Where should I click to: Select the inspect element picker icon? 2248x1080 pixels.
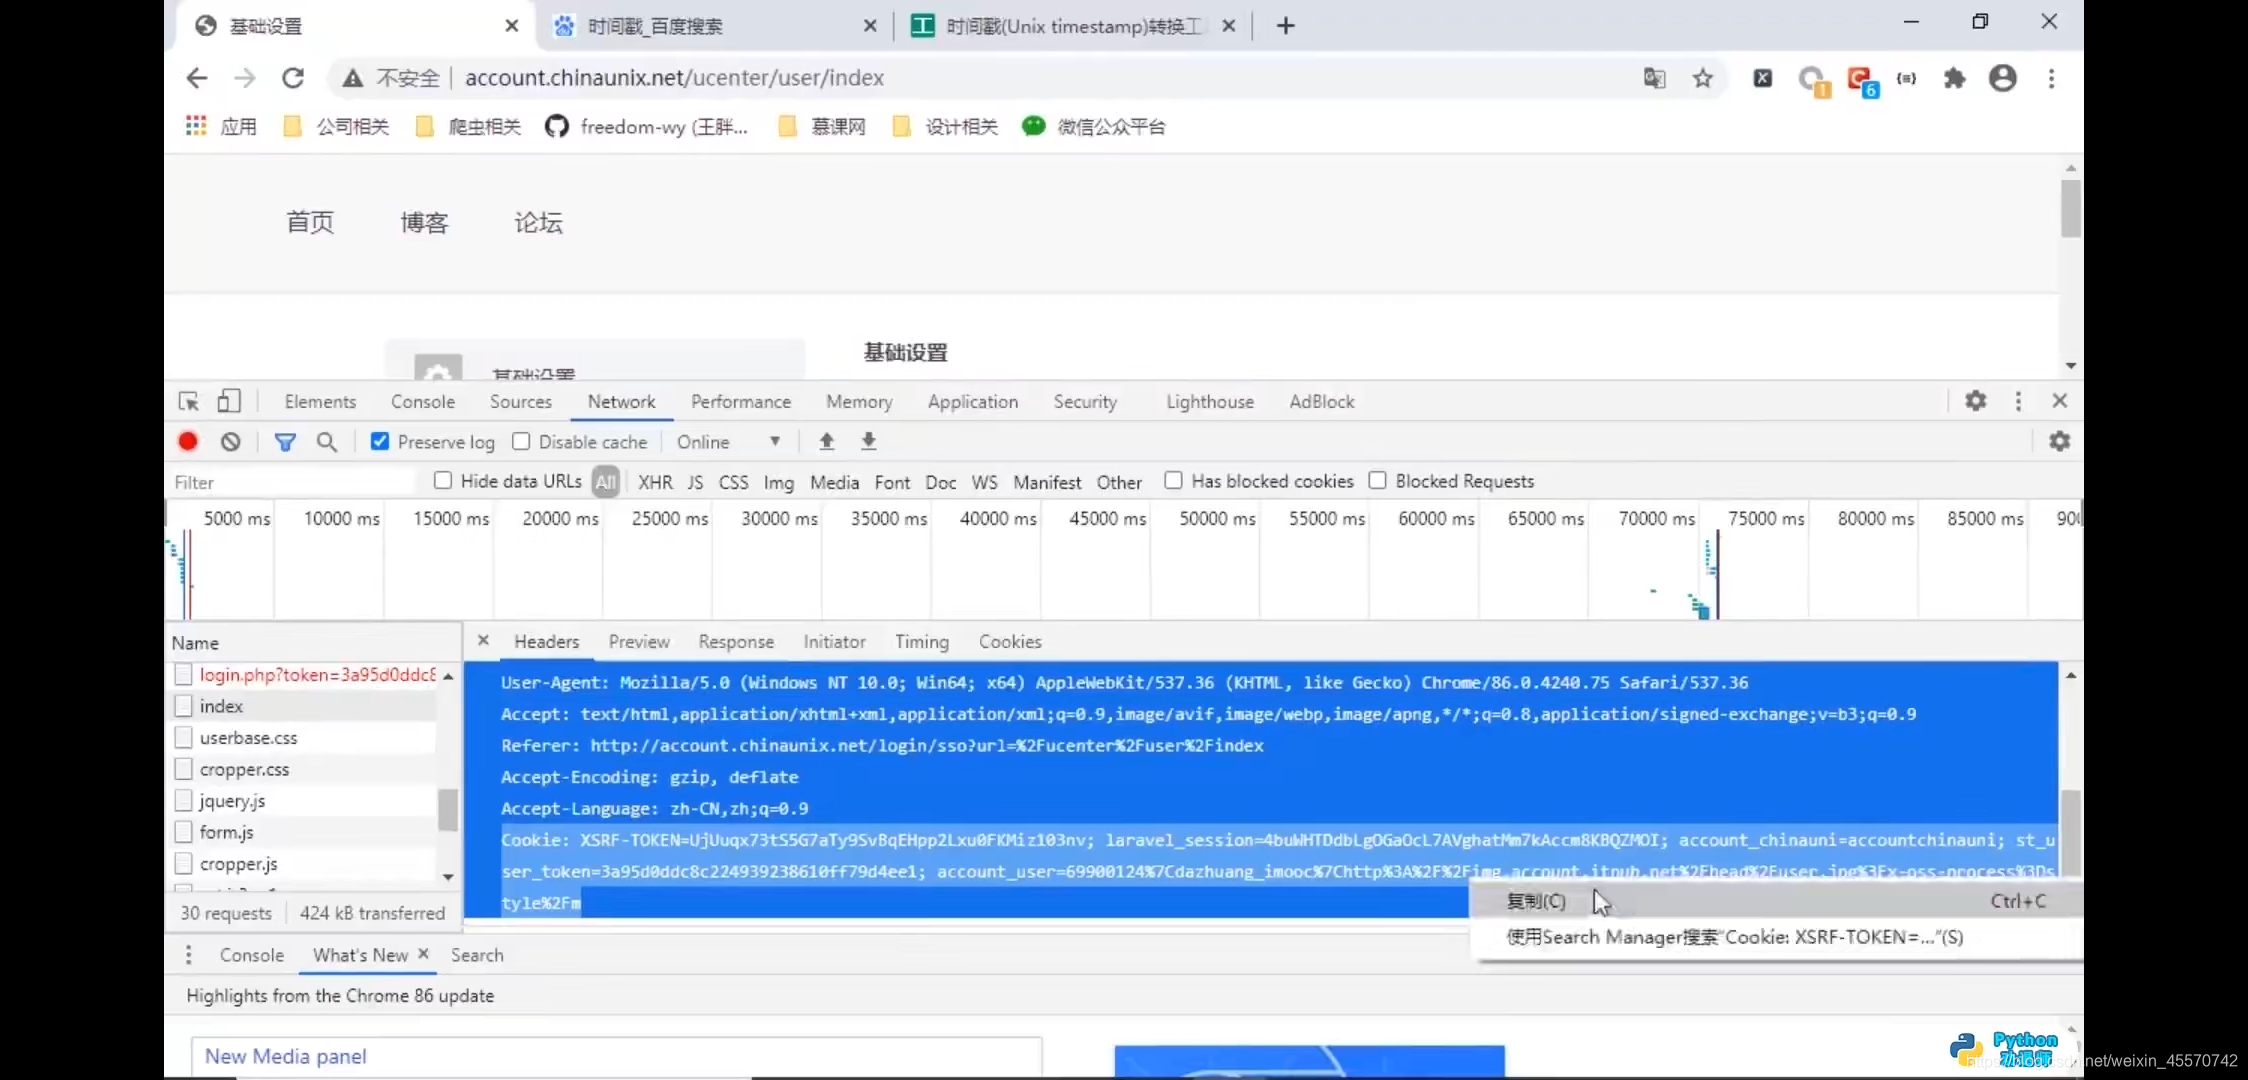pos(188,401)
